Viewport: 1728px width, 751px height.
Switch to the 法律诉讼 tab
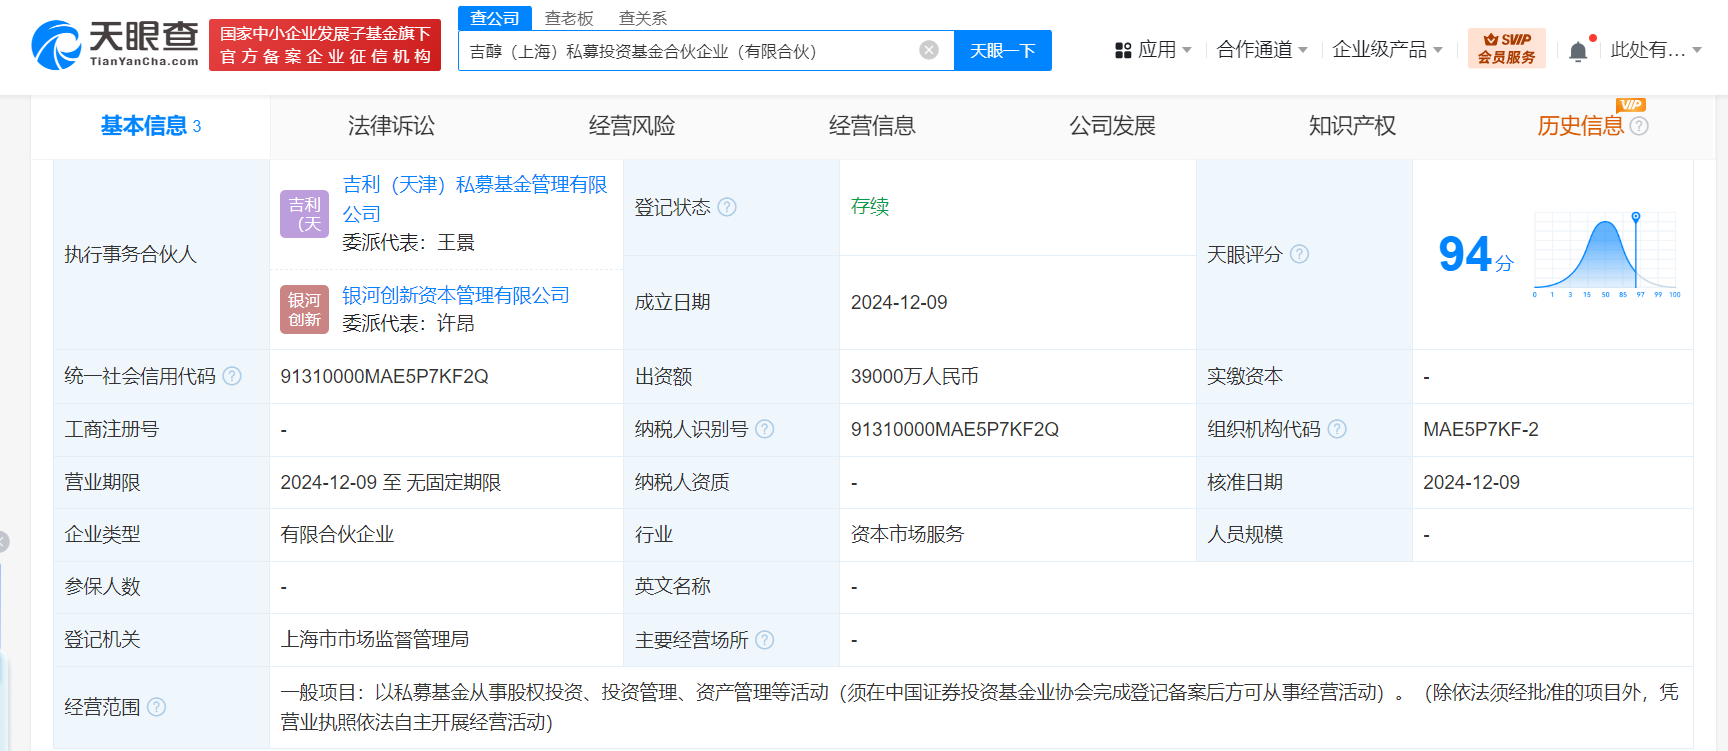391,126
